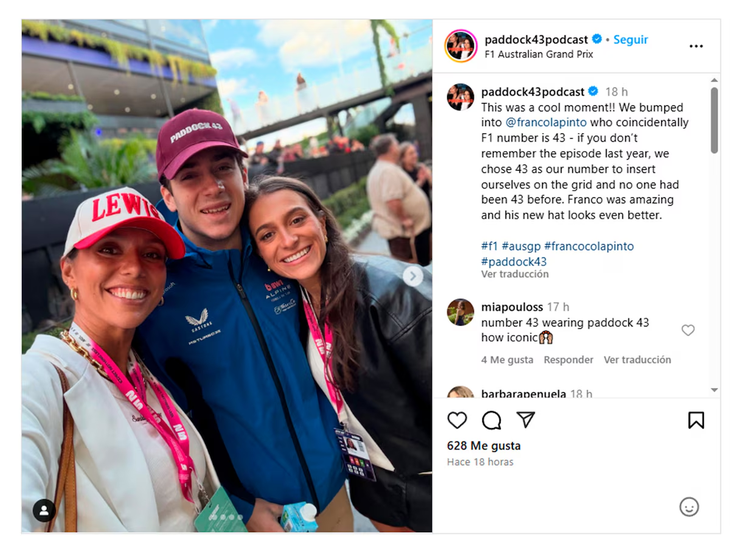Open the three-dots more options menu

(x=696, y=46)
